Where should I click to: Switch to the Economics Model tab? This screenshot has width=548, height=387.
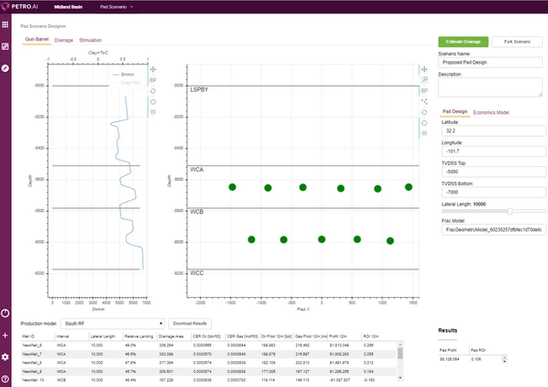(x=491, y=112)
